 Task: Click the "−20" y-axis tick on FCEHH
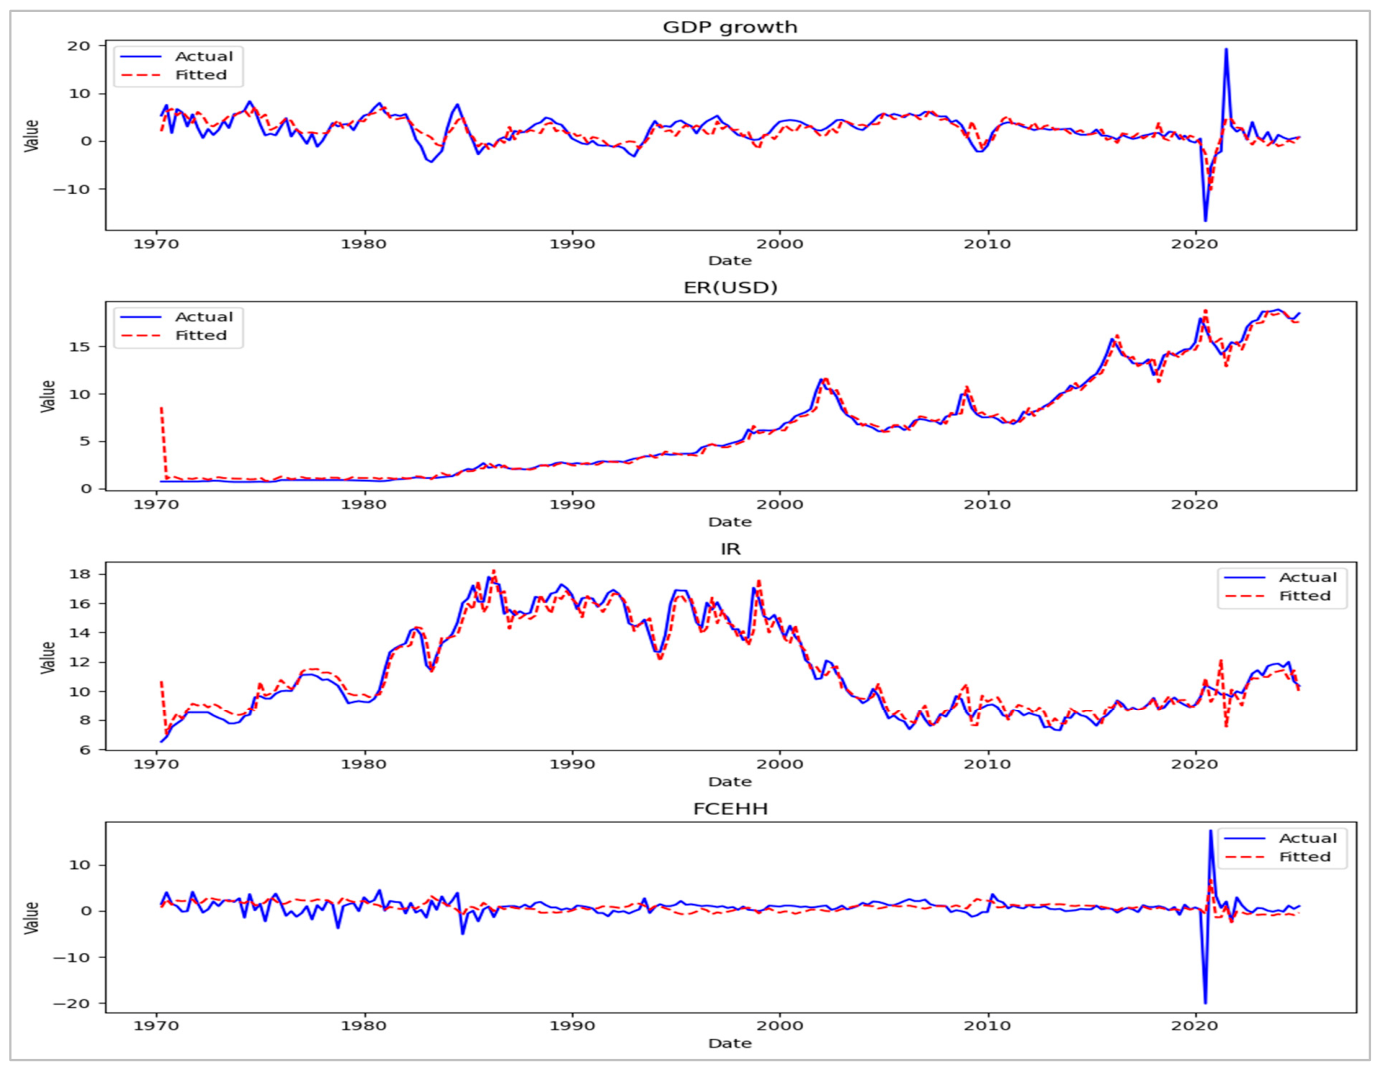coord(73,1003)
